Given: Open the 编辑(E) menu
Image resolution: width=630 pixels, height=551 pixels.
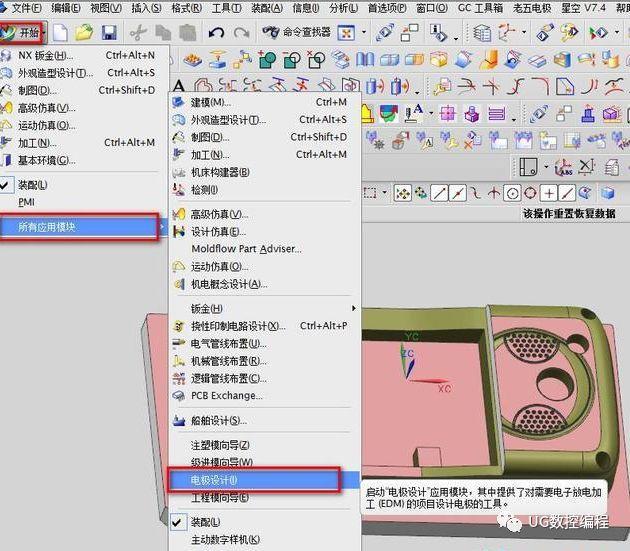Looking at the screenshot, I should pos(65,8).
